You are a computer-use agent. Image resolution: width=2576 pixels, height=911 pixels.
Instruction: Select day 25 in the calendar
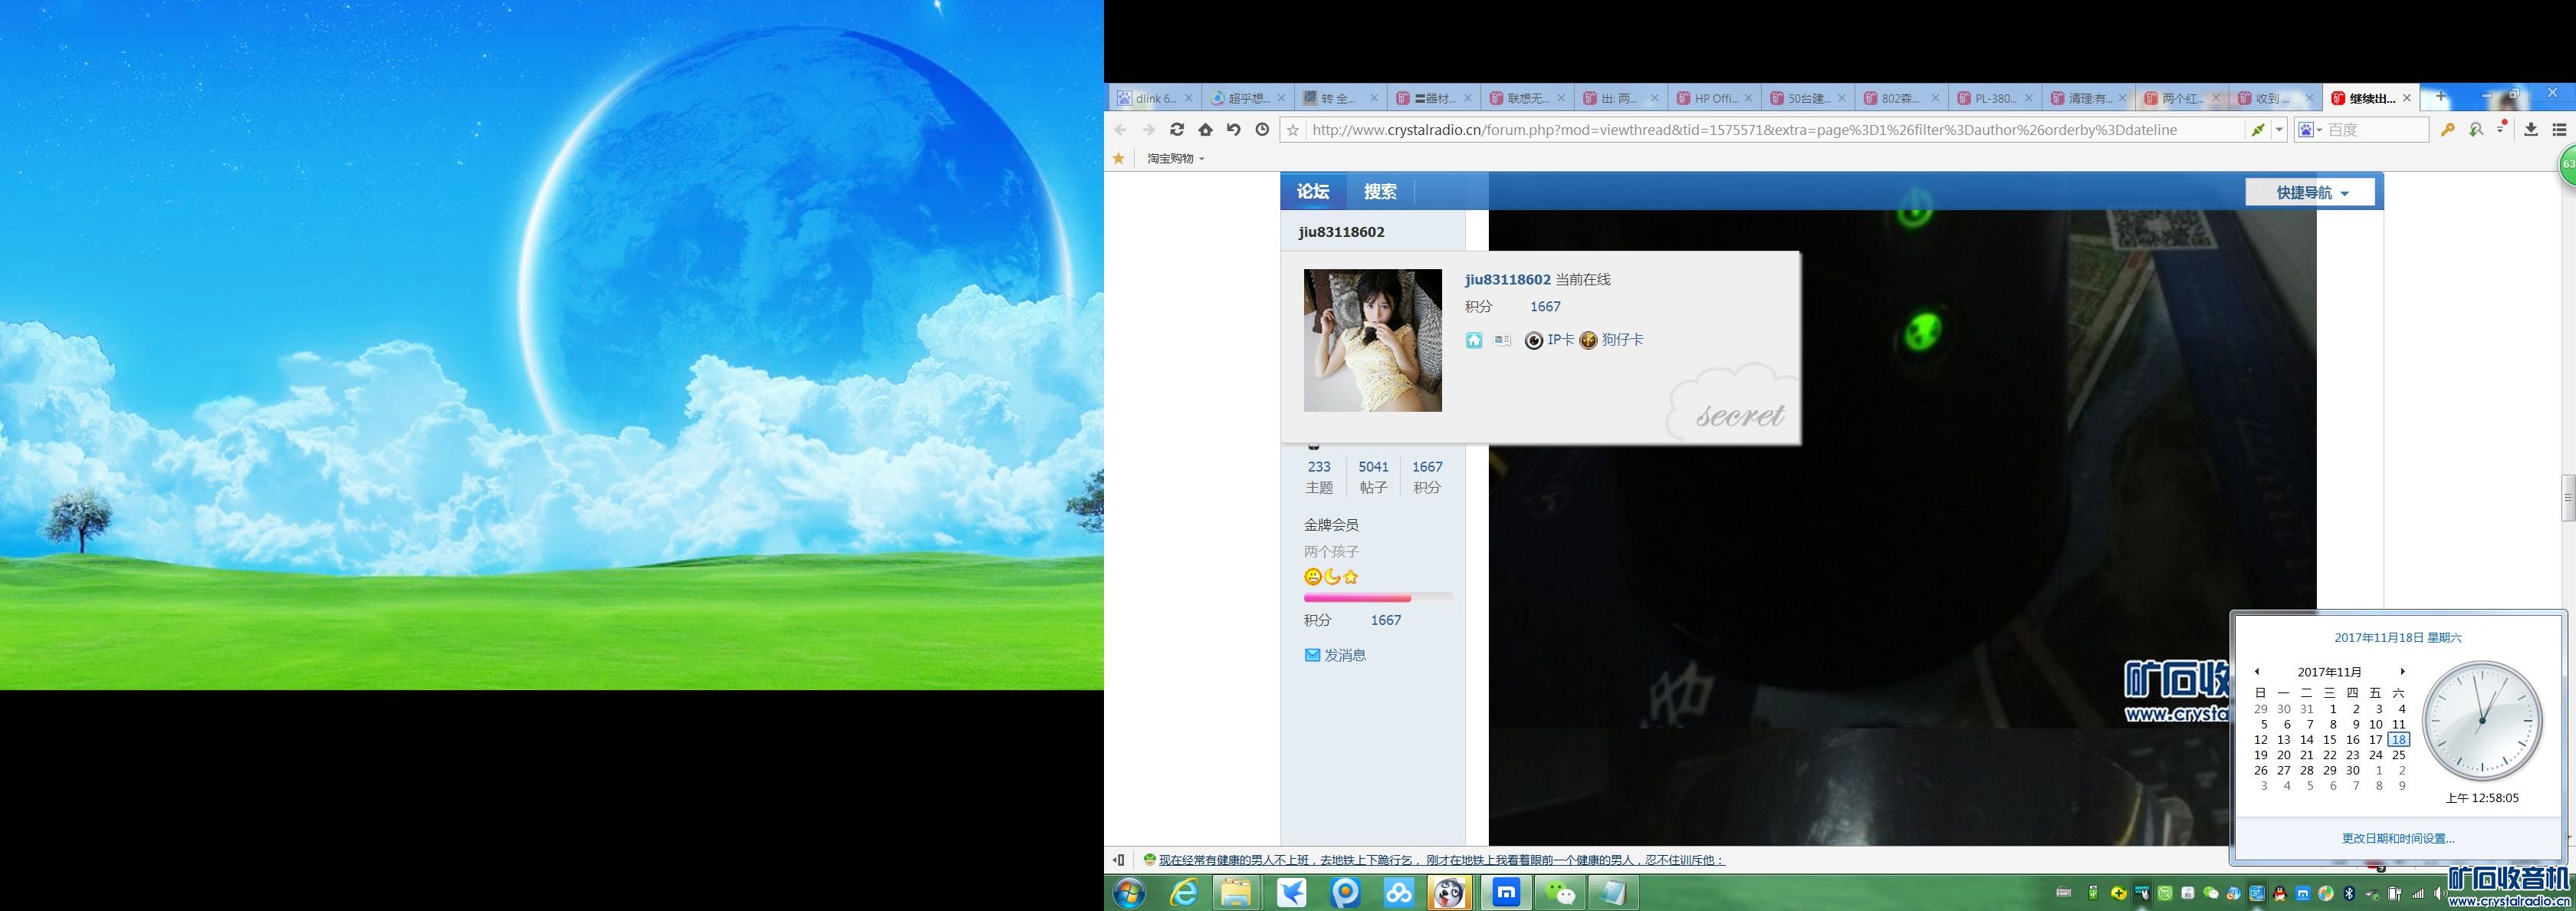(2398, 755)
